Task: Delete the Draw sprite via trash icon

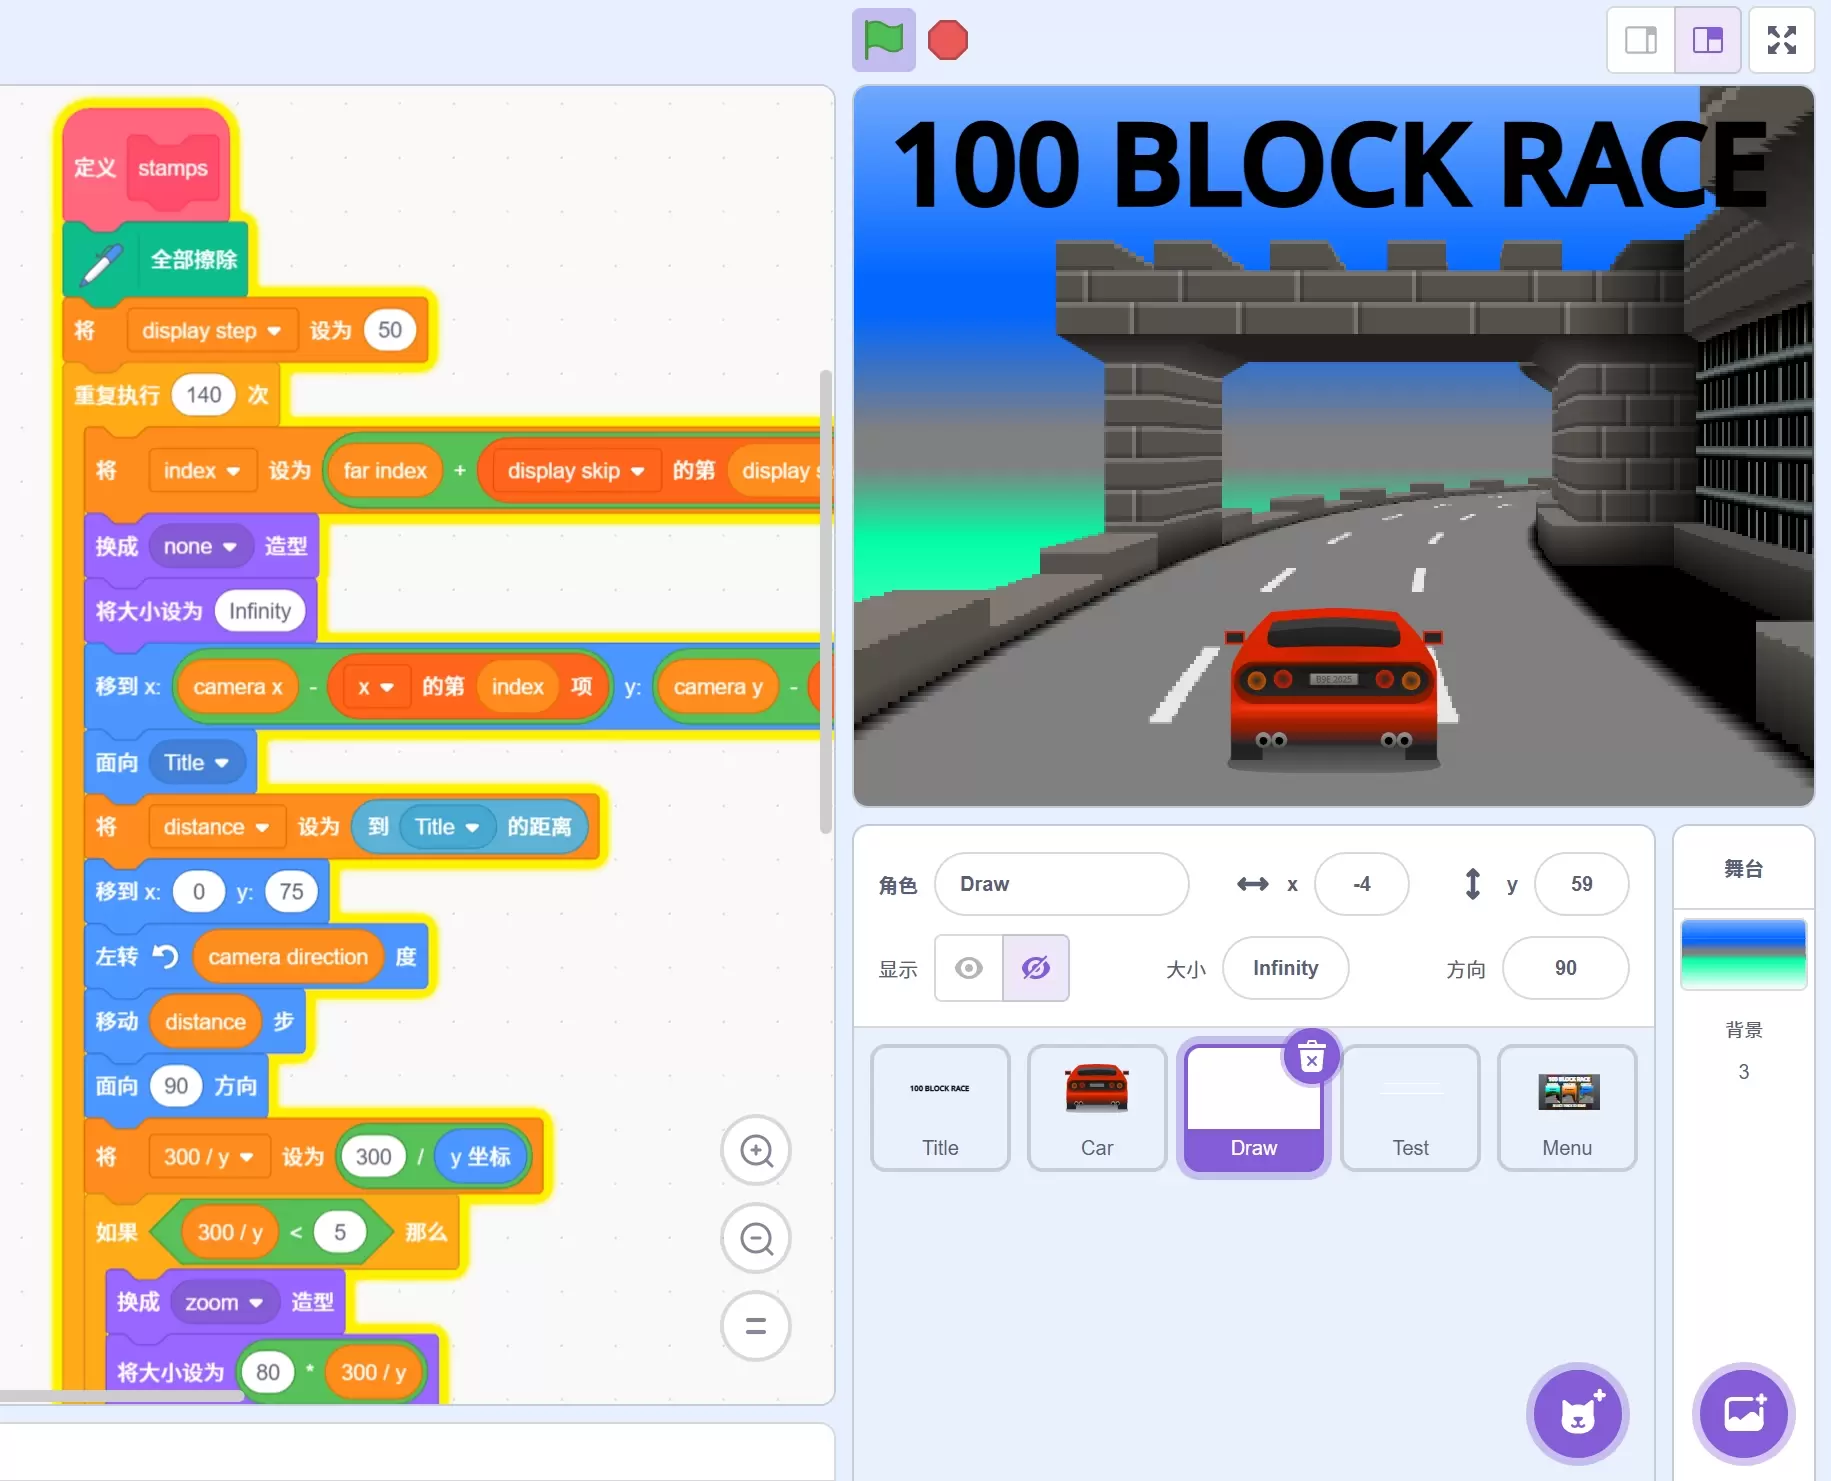Action: coord(1312,1056)
